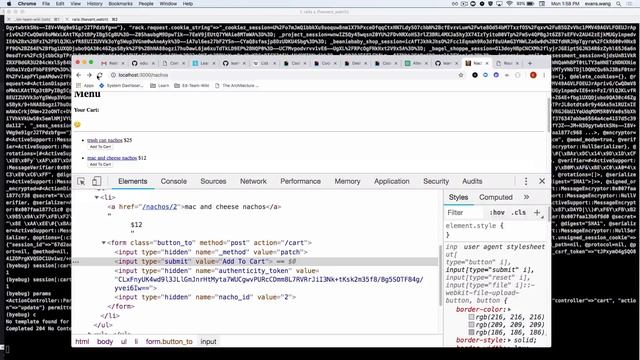Open the Learn bookmarks folder
The image size is (640, 360).
click(160, 86)
